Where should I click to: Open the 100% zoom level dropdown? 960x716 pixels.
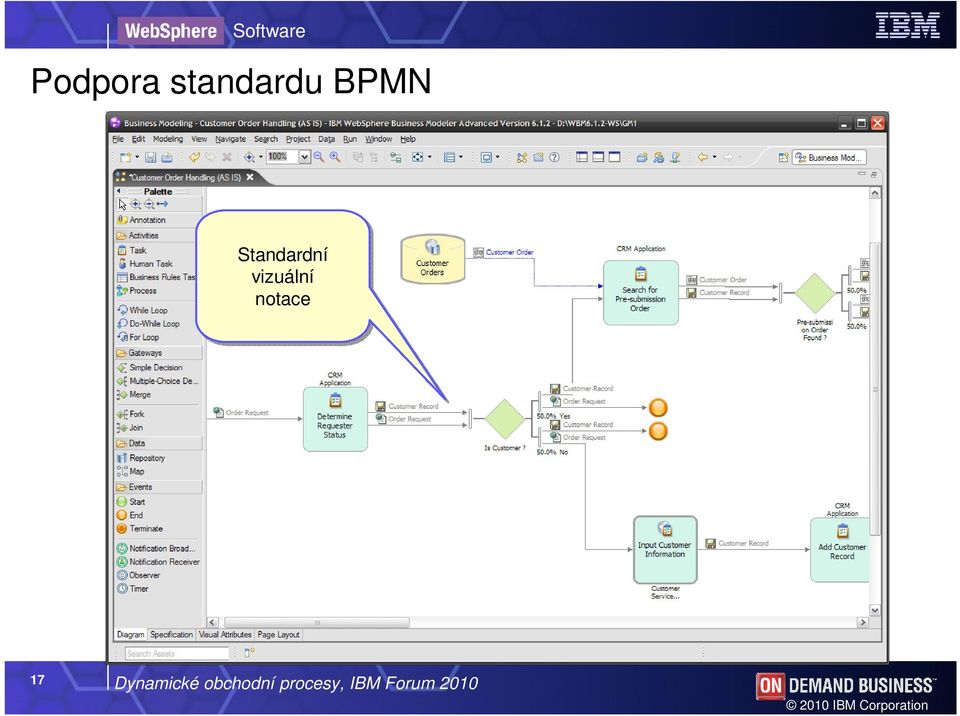click(x=304, y=157)
